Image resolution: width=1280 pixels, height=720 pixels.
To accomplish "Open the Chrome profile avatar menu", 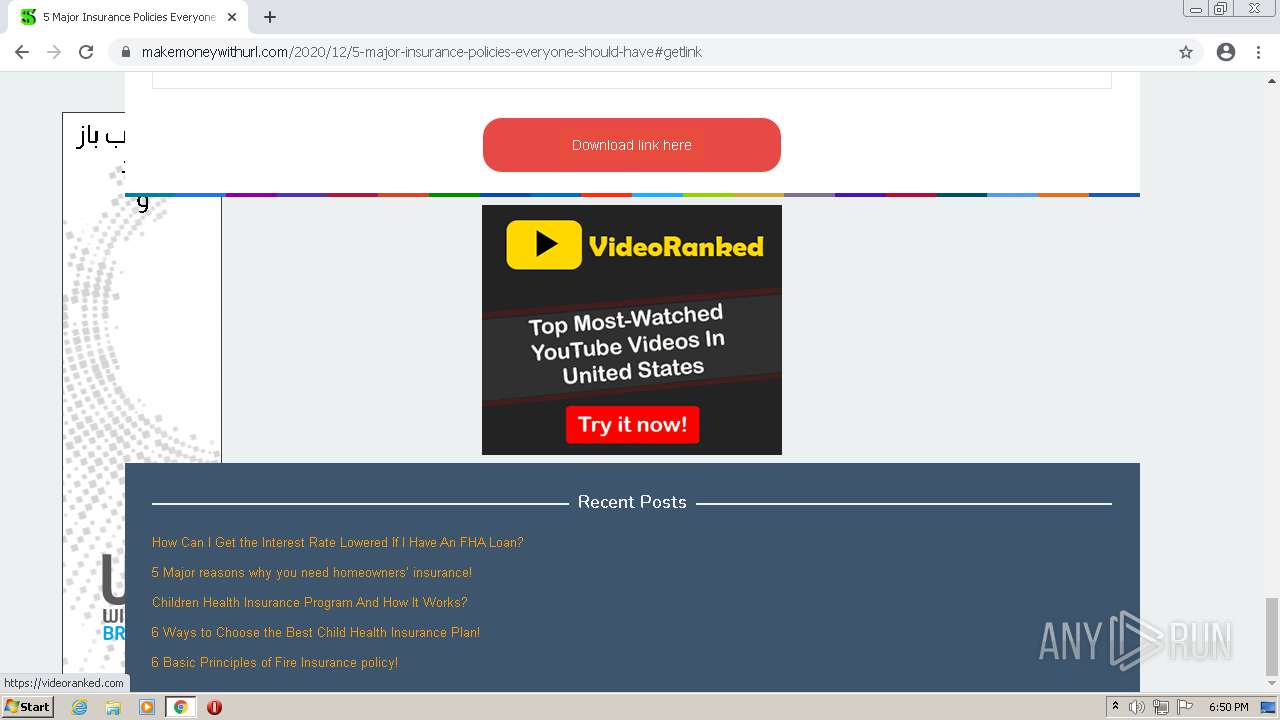I will pos(1226,52).
